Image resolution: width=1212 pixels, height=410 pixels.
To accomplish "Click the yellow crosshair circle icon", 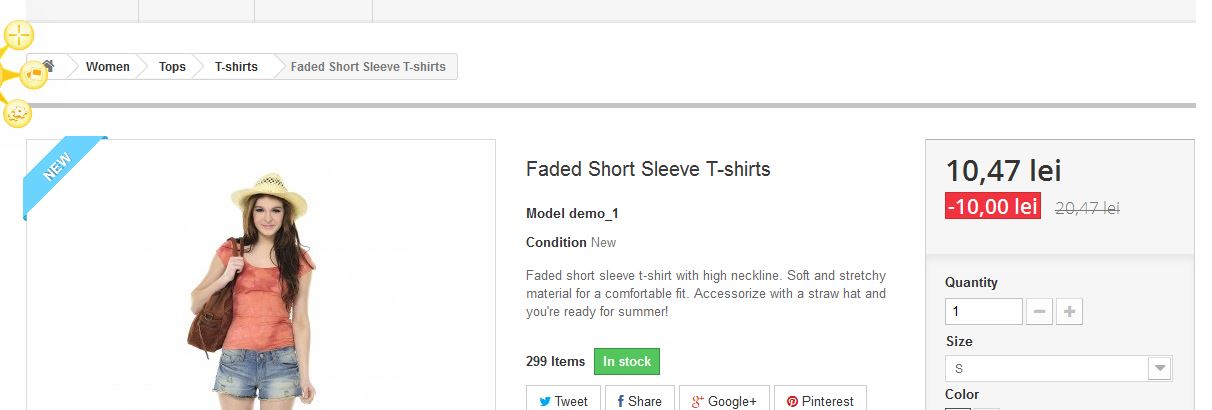I will coord(19,35).
